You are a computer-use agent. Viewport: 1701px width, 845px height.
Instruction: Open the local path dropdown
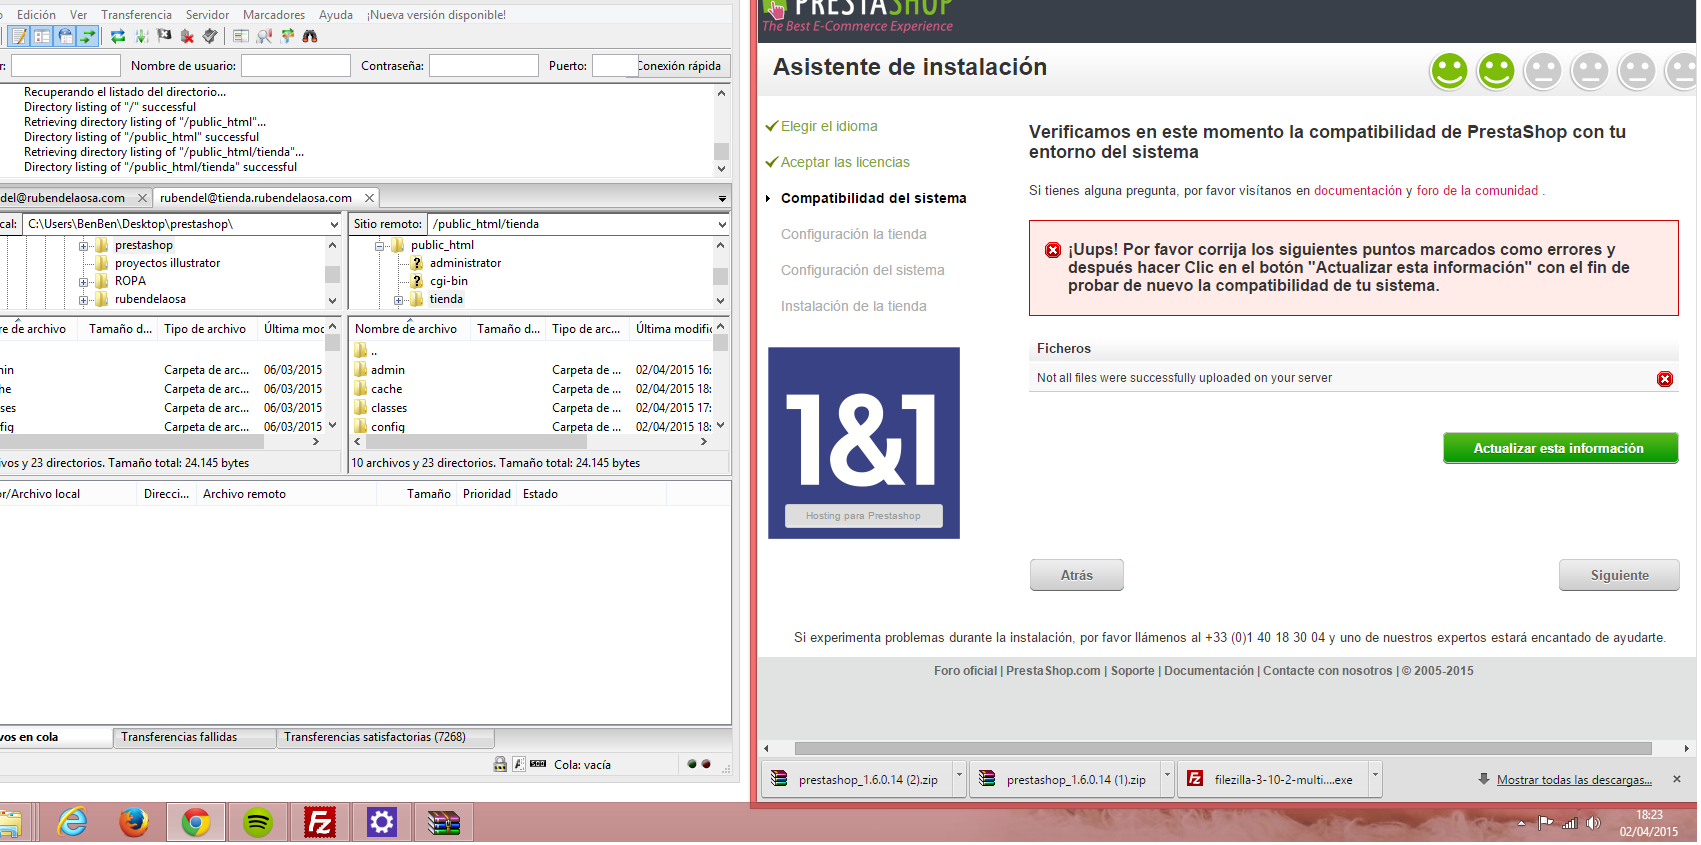click(x=334, y=225)
